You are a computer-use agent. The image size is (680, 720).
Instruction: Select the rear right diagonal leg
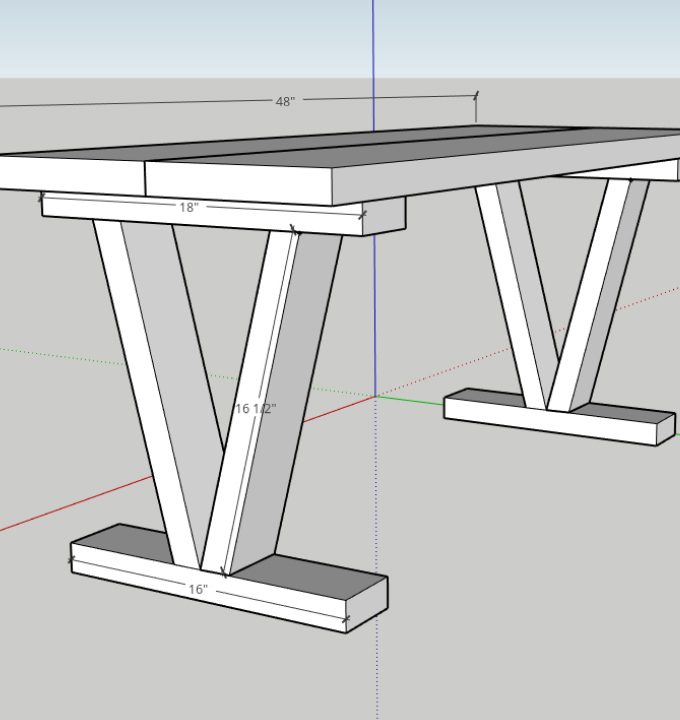coord(600,290)
